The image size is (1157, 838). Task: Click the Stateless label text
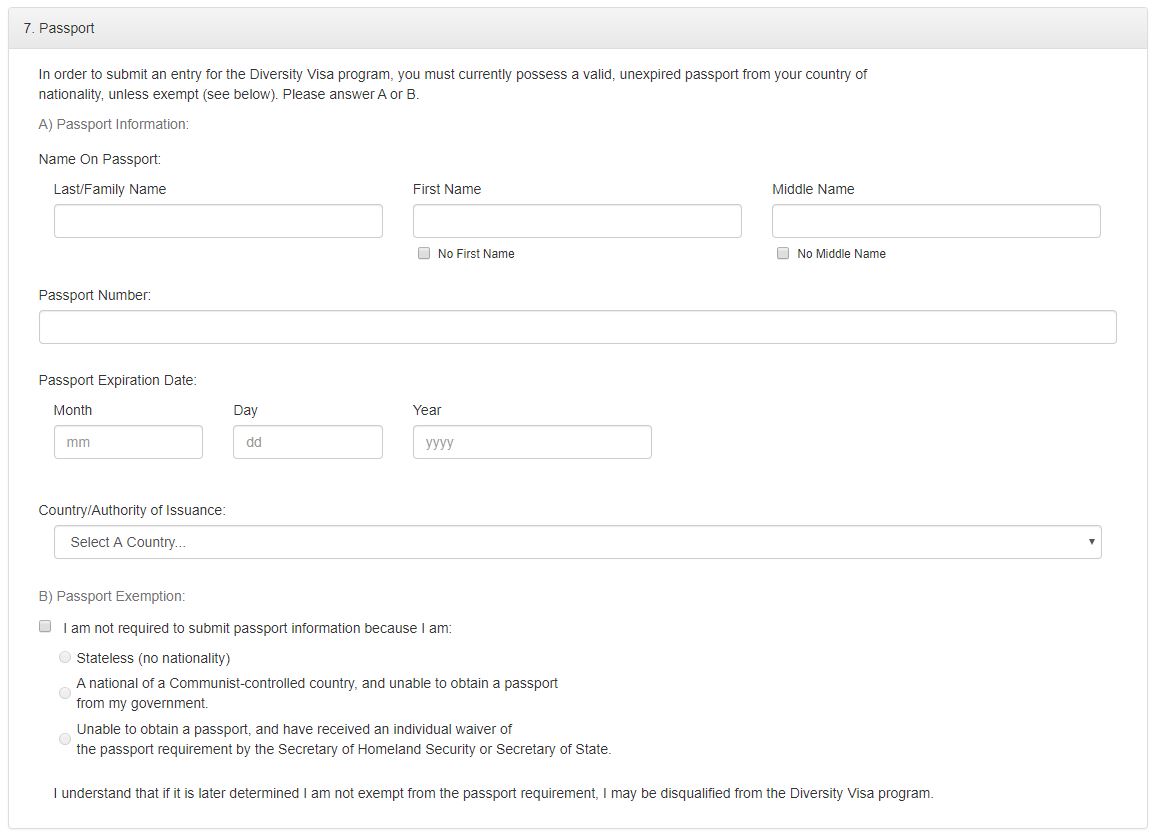(x=153, y=658)
